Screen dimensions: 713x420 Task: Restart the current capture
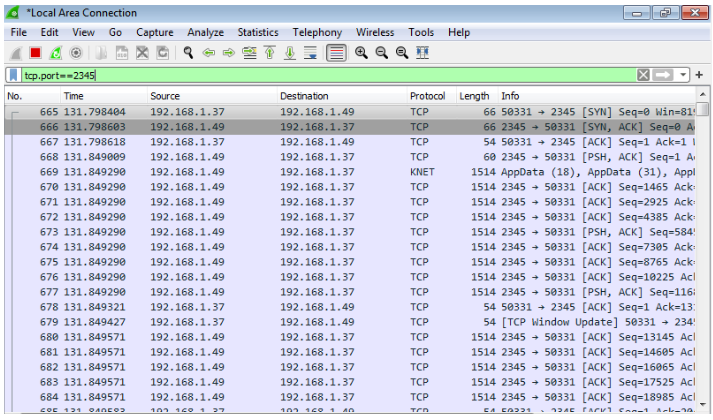[56, 53]
